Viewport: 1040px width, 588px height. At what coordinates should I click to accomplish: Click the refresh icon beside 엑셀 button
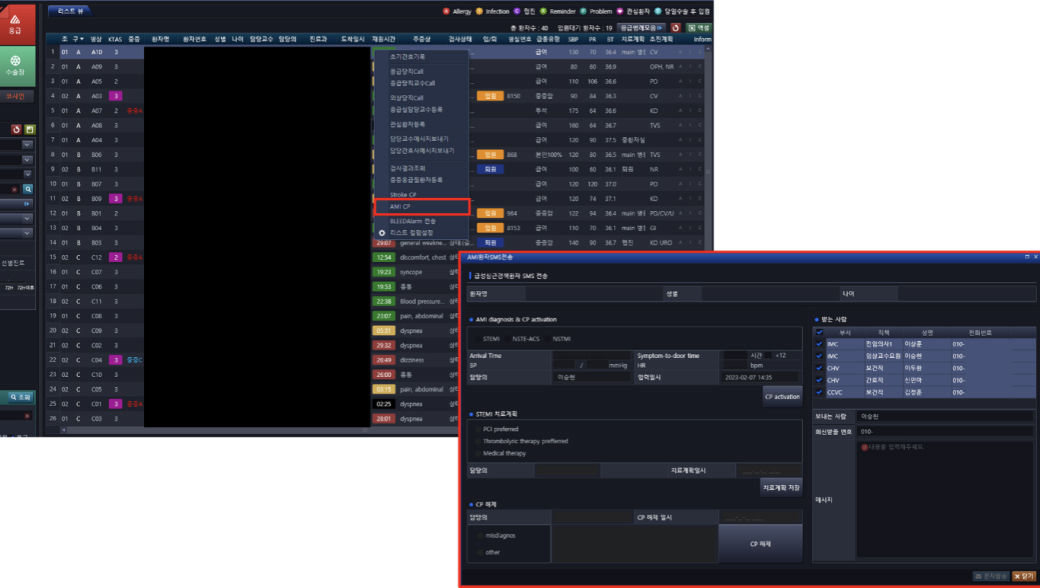coord(675,27)
